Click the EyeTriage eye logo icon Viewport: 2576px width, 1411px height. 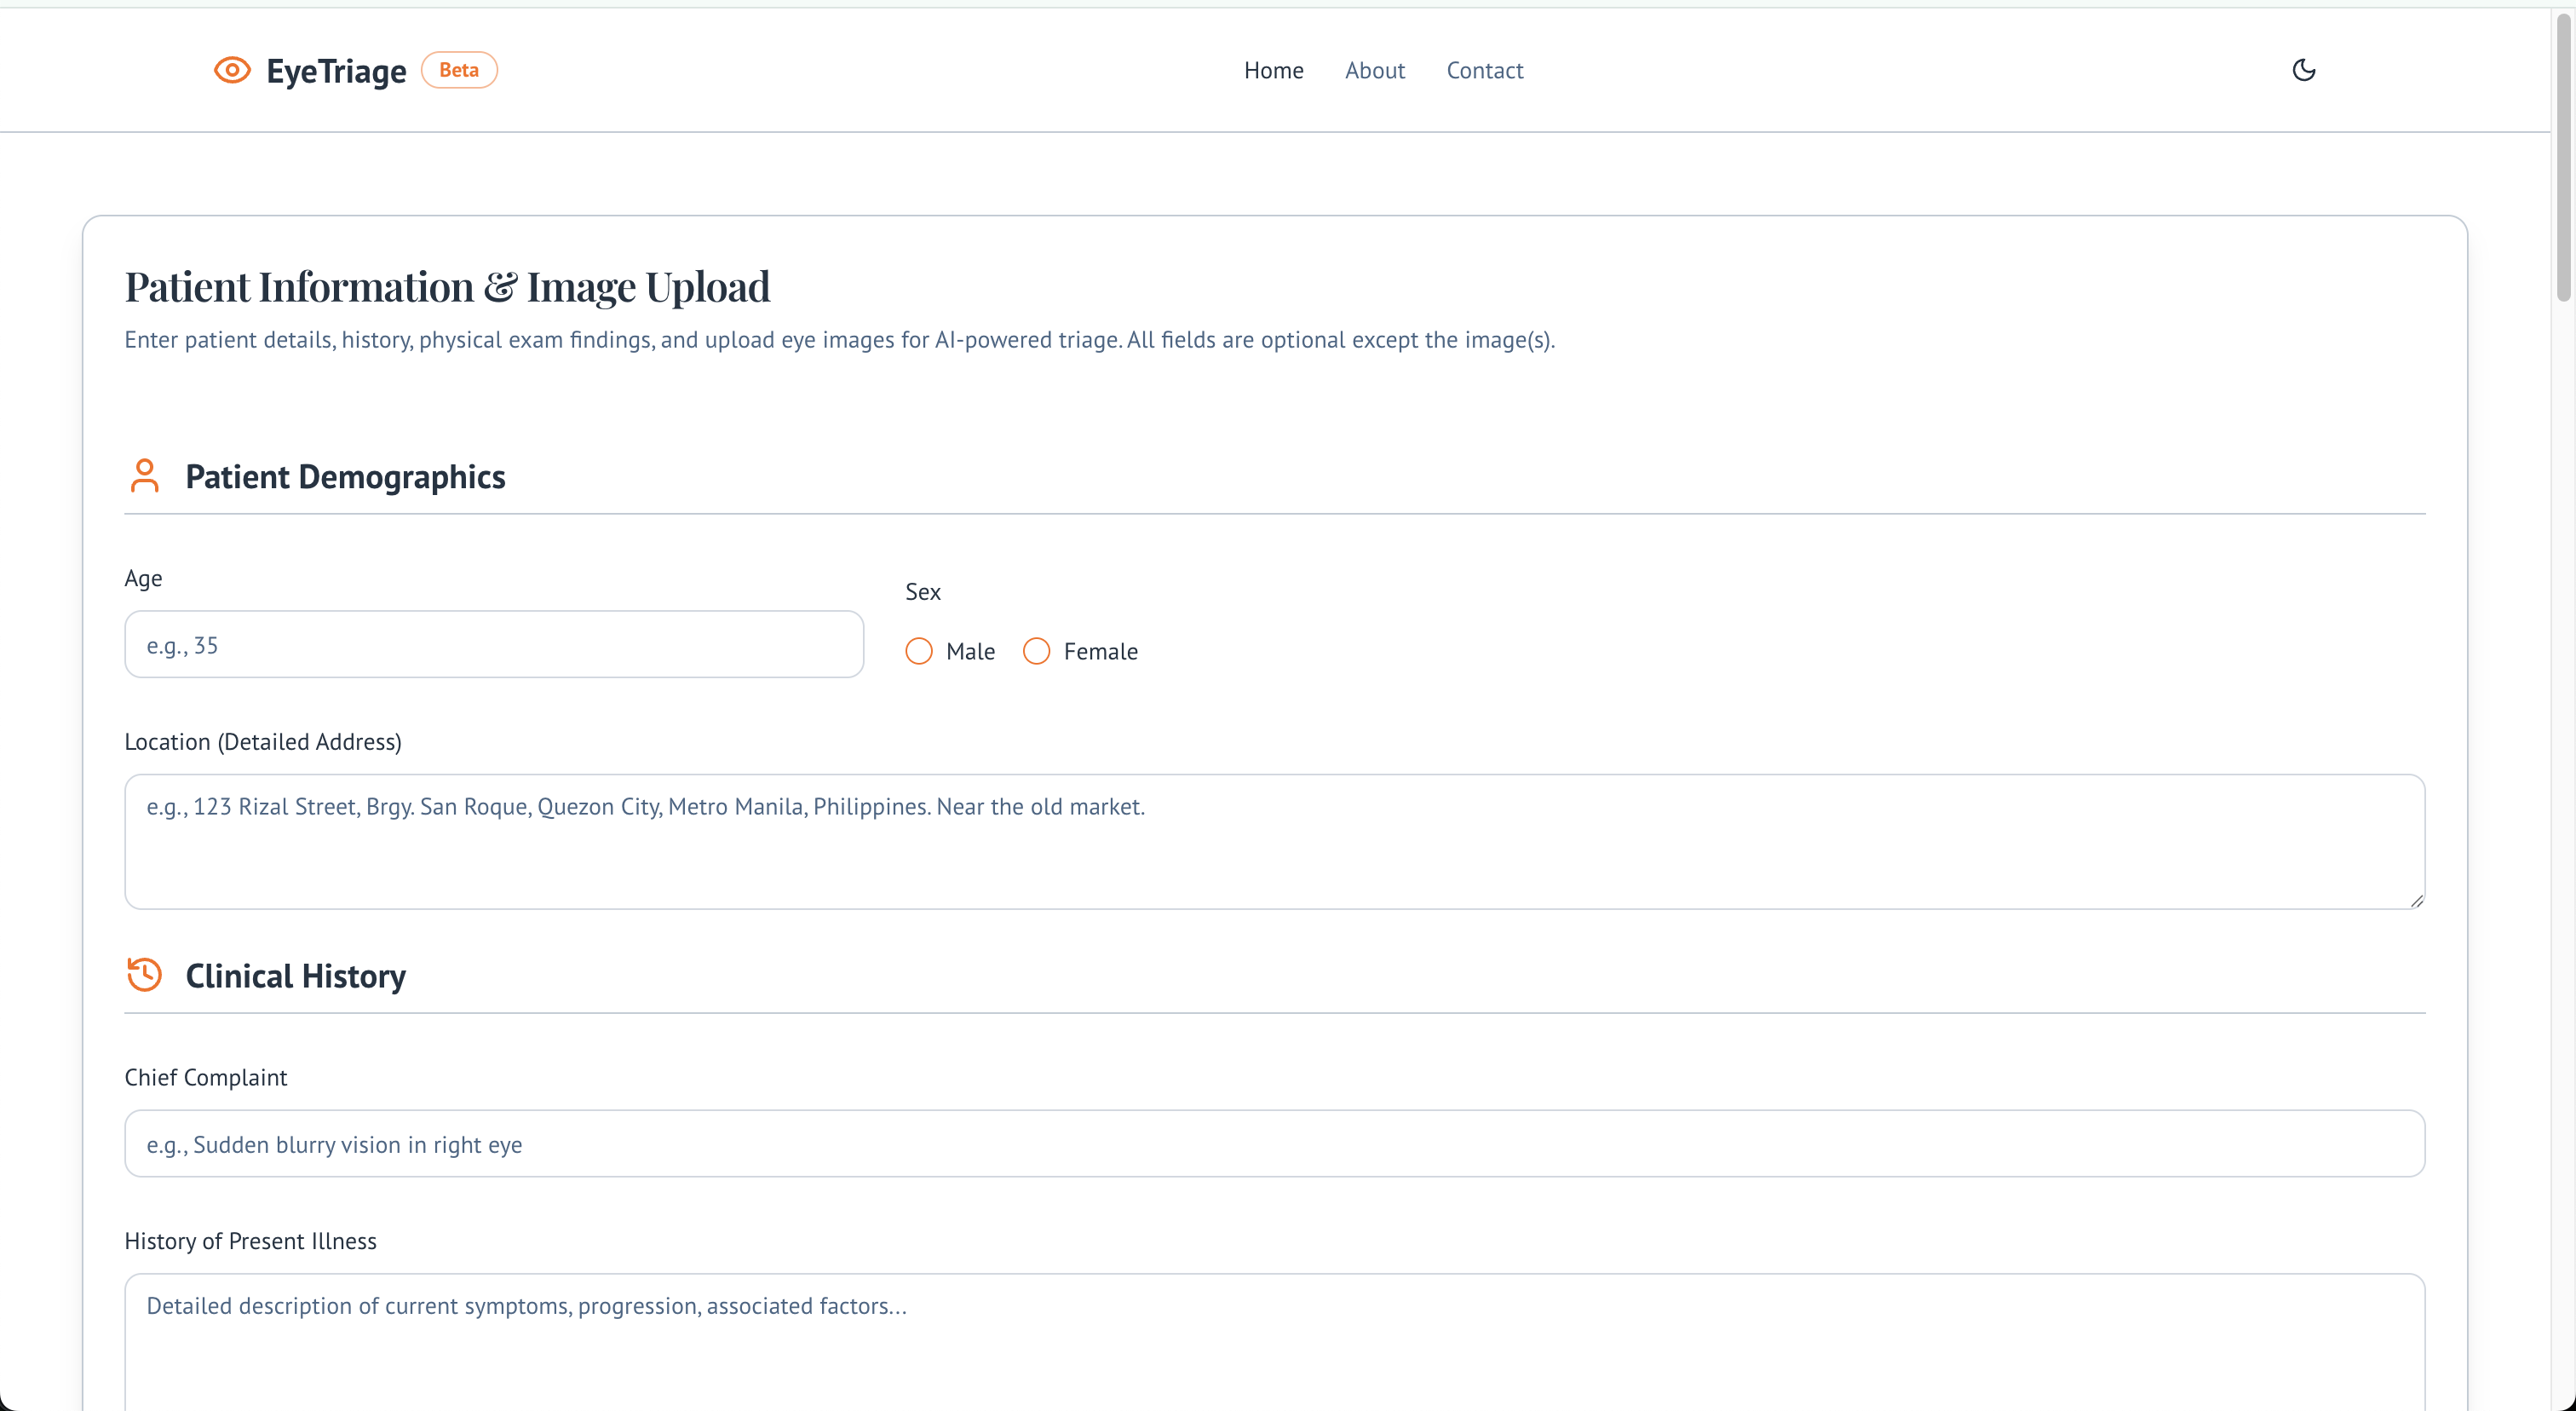pos(232,70)
